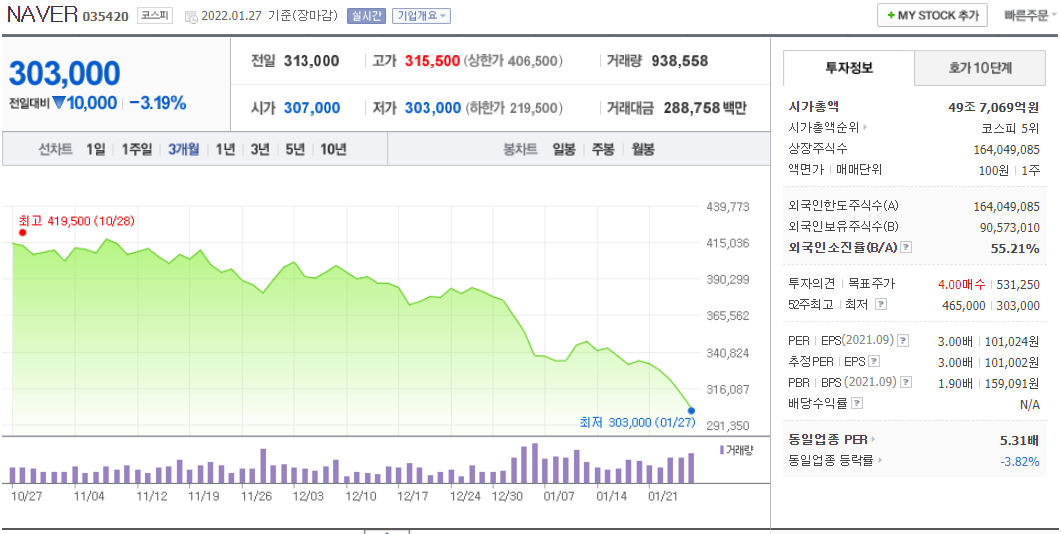Screen dimensions: 1061x534
Task: Show the 일봉 candlestick chart
Action: [x=564, y=150]
